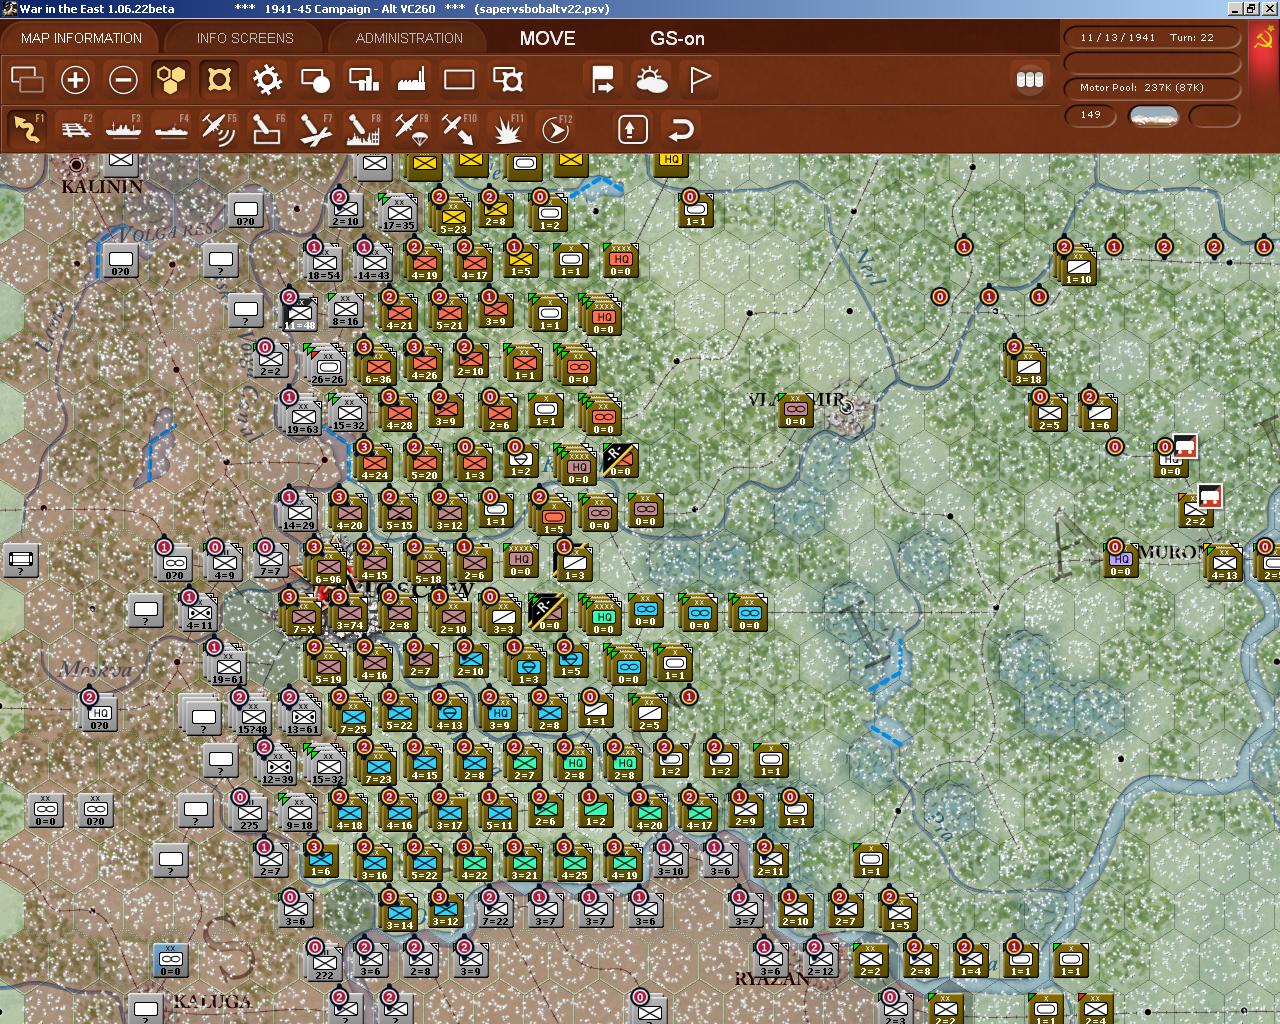The image size is (1280, 1024).
Task: Click the 149 value box
Action: pyautogui.click(x=1091, y=115)
